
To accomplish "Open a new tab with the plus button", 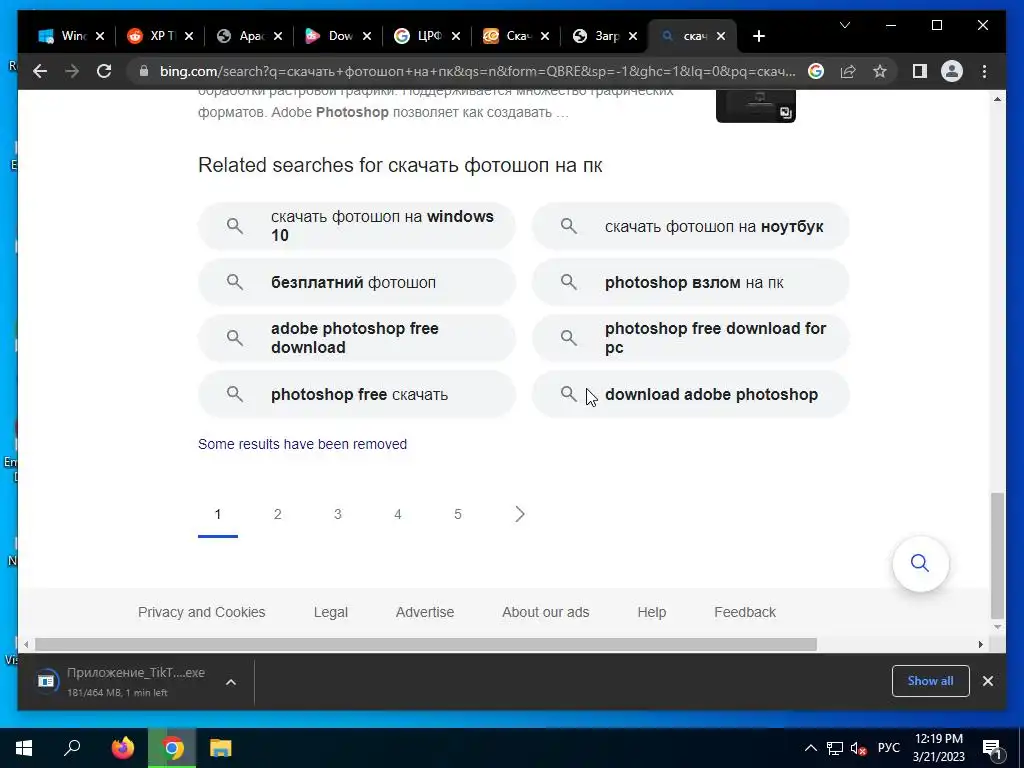I will tap(759, 36).
